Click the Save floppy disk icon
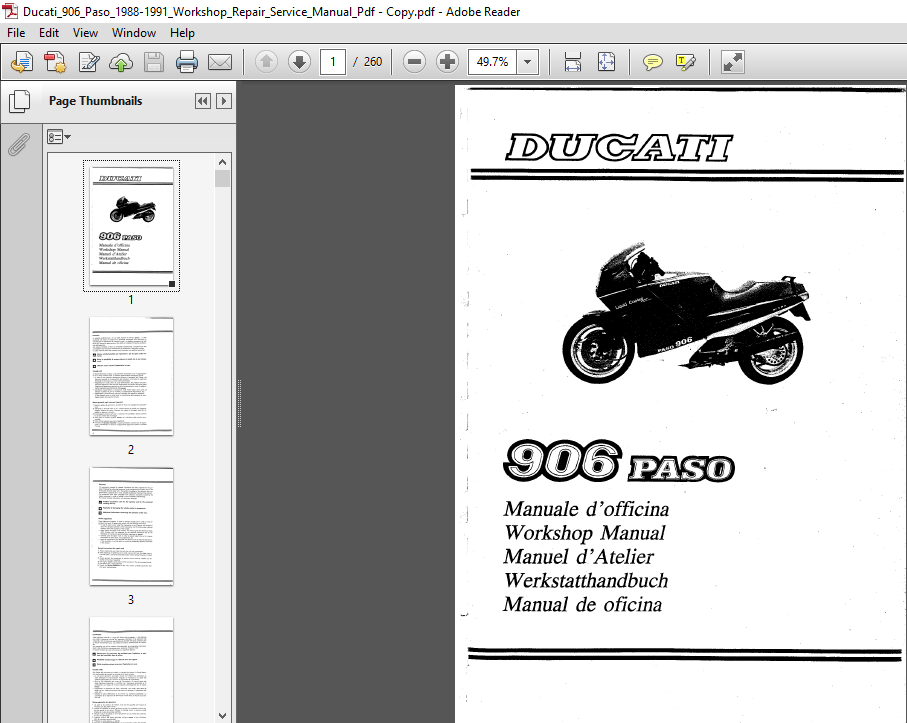This screenshot has width=907, height=723. (153, 62)
